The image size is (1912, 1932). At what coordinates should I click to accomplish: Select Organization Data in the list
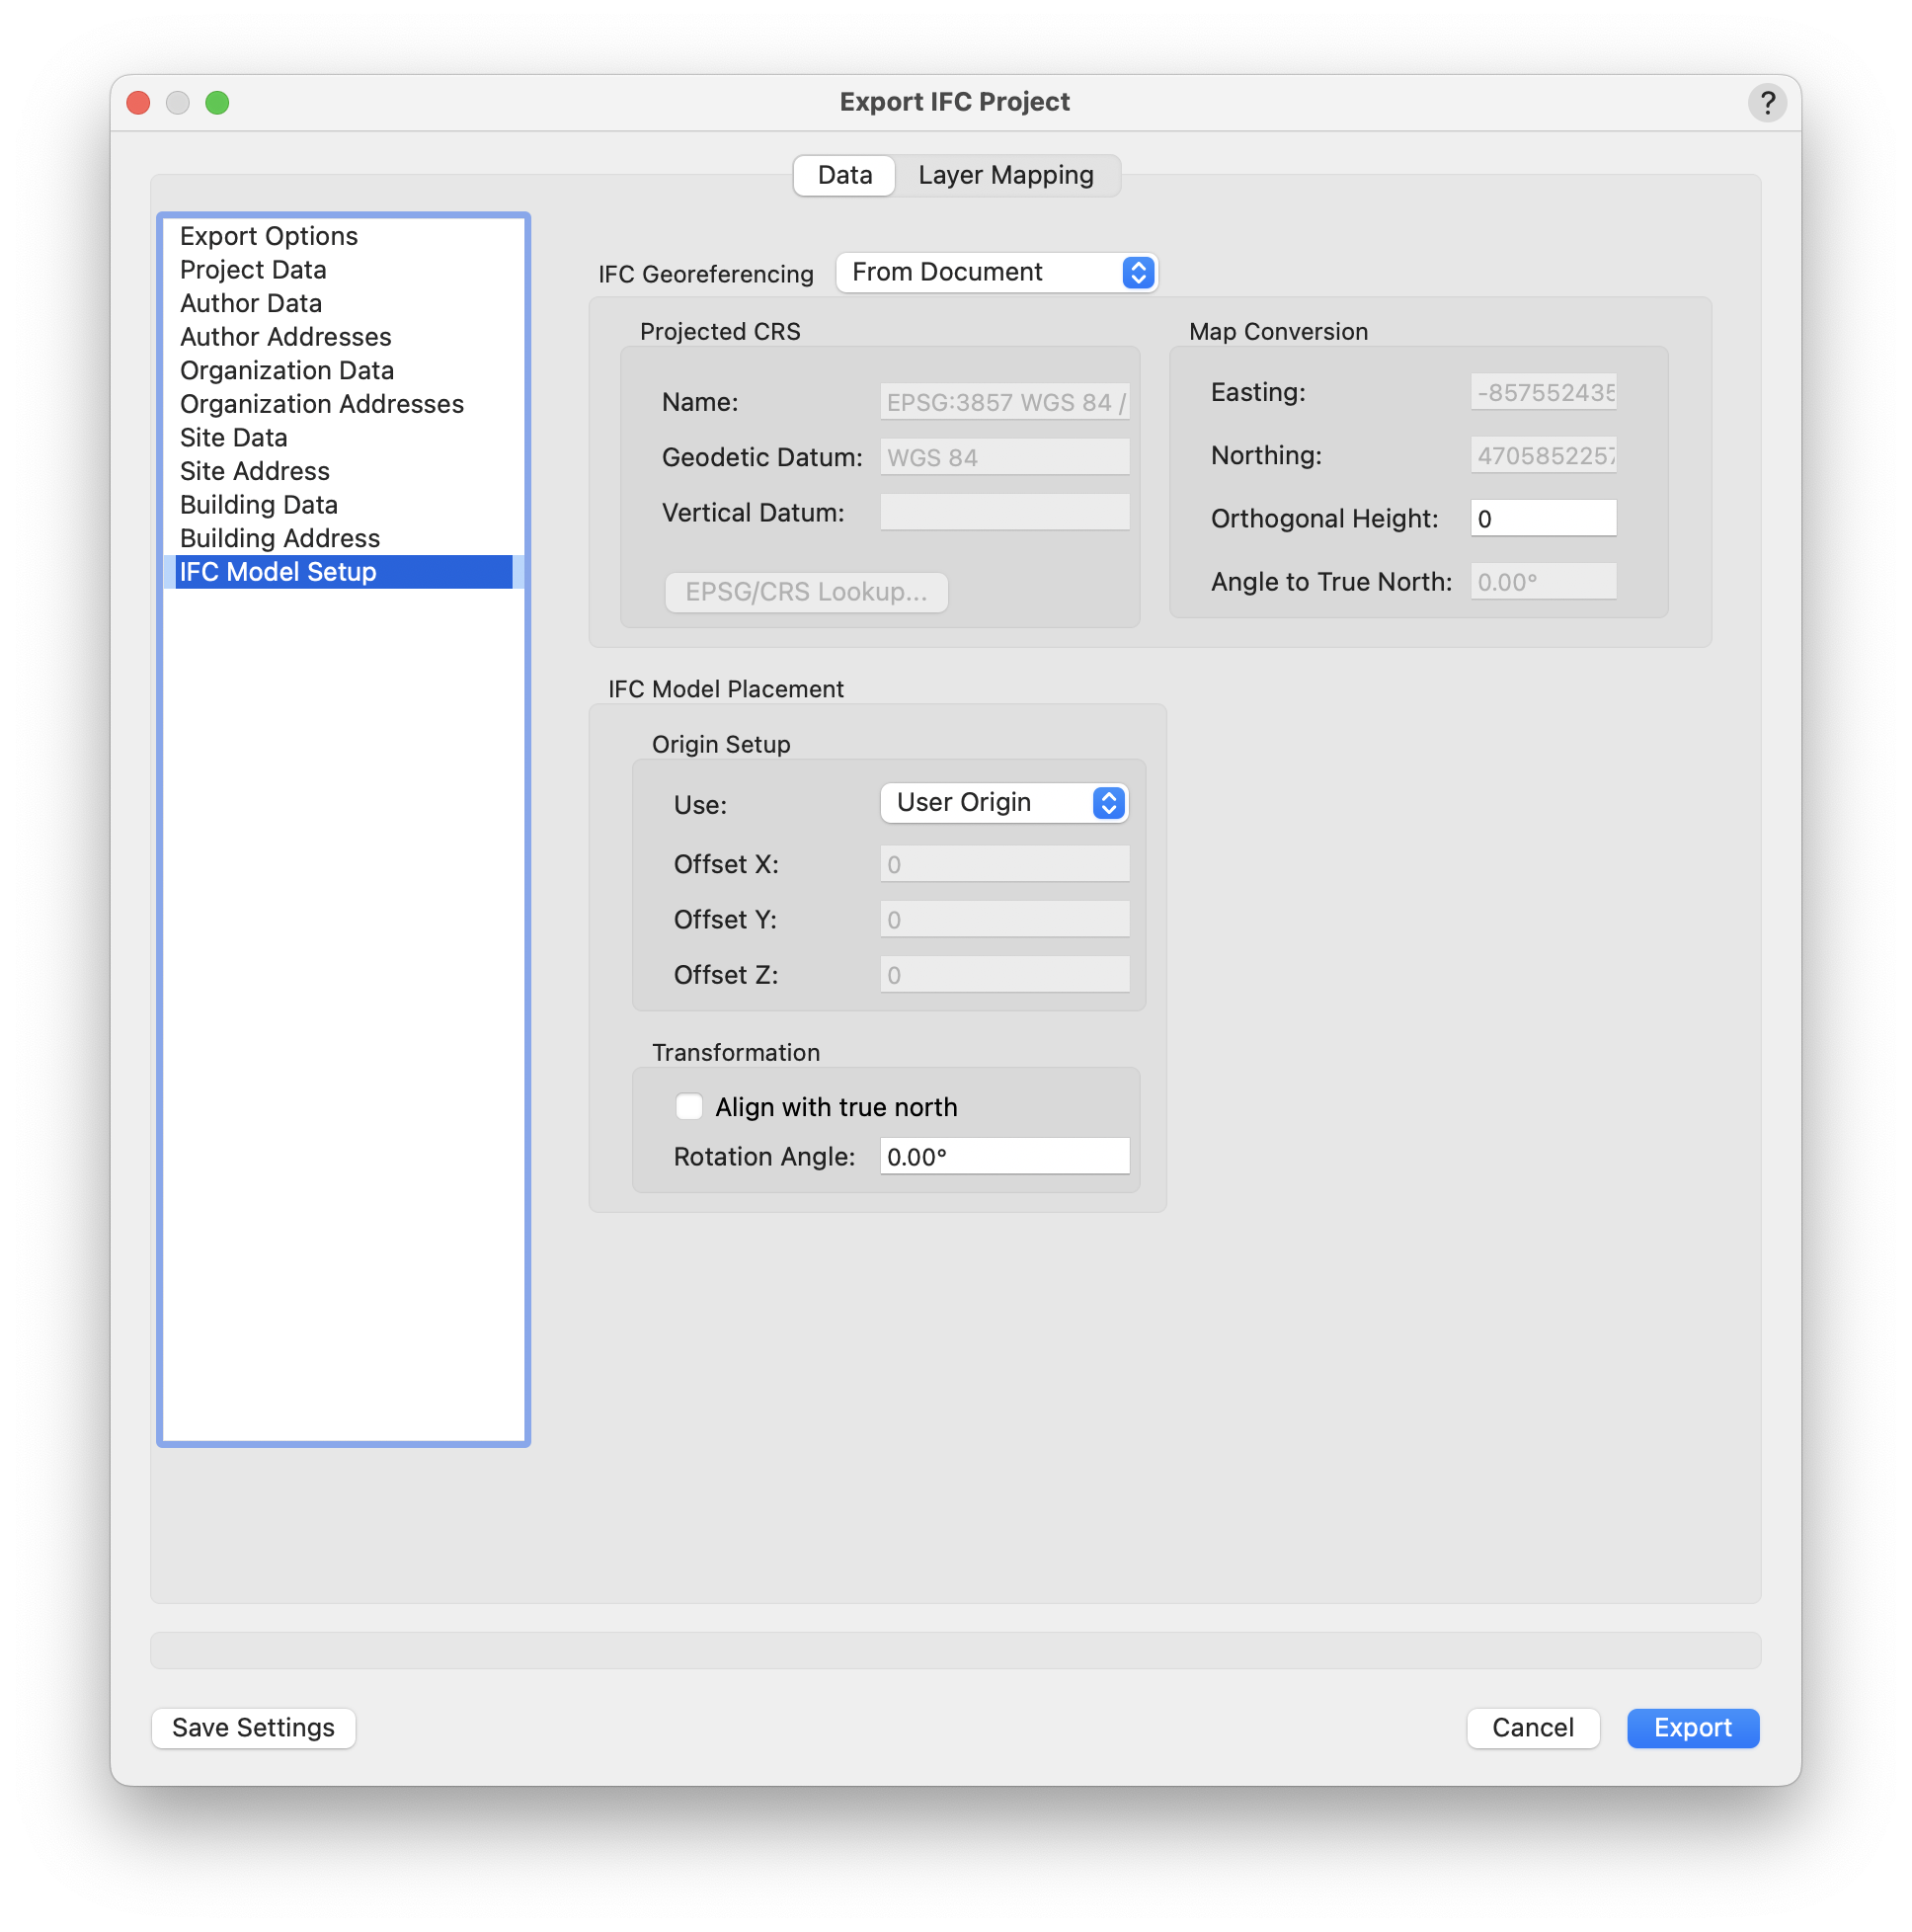pos(286,370)
